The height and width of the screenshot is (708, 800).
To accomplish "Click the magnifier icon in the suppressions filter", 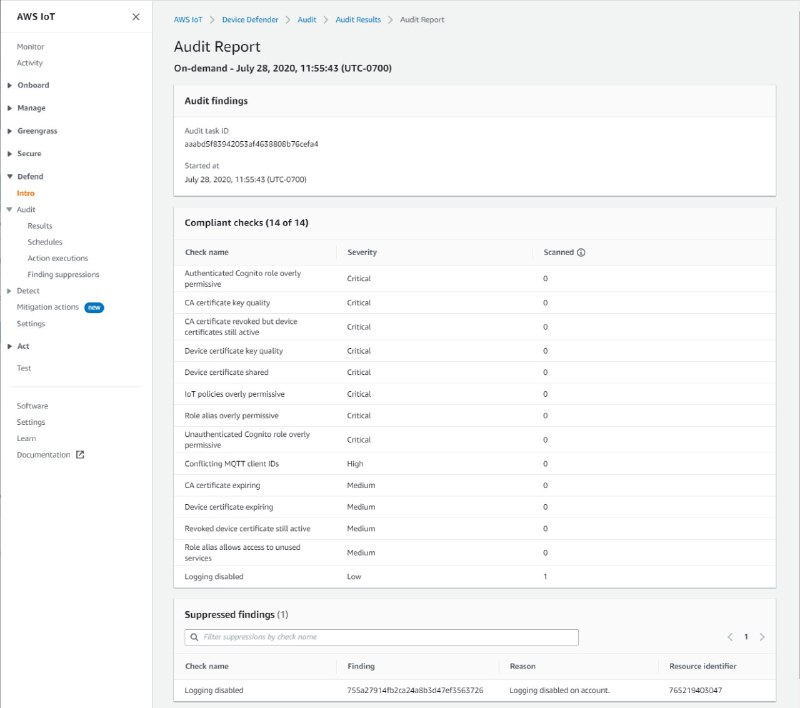I will pos(193,637).
